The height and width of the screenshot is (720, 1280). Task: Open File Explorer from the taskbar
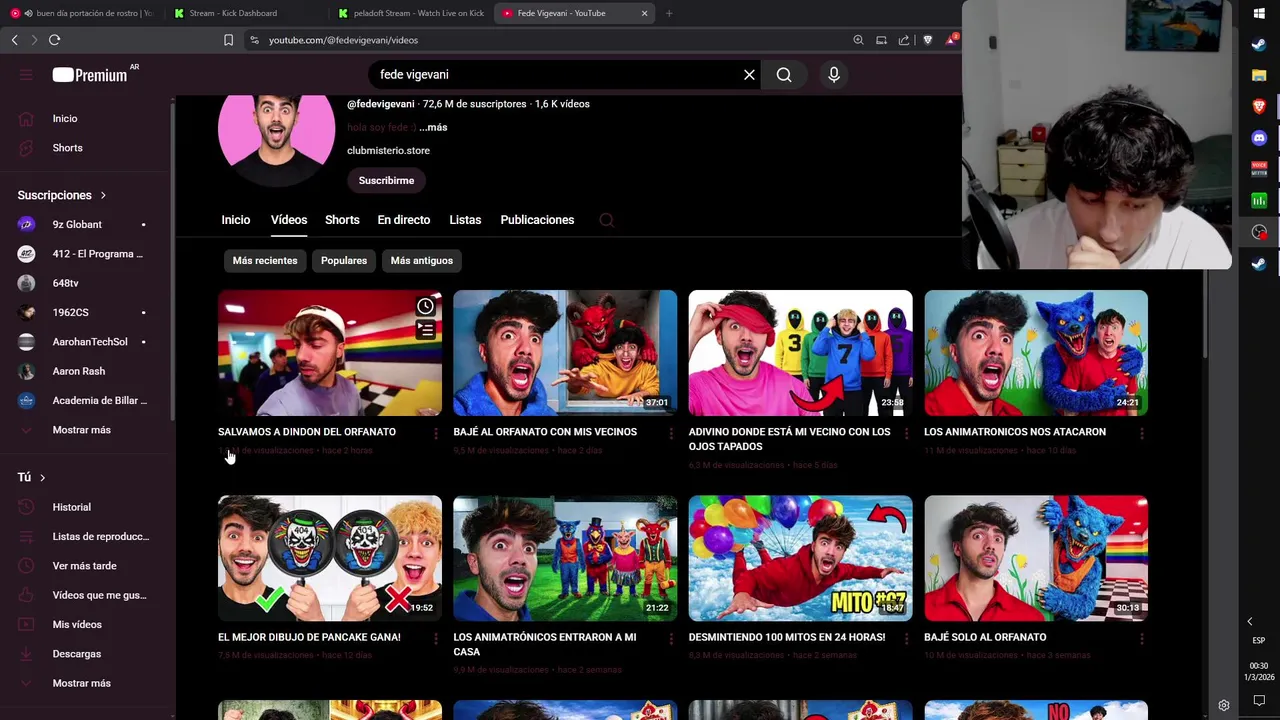(x=1259, y=76)
